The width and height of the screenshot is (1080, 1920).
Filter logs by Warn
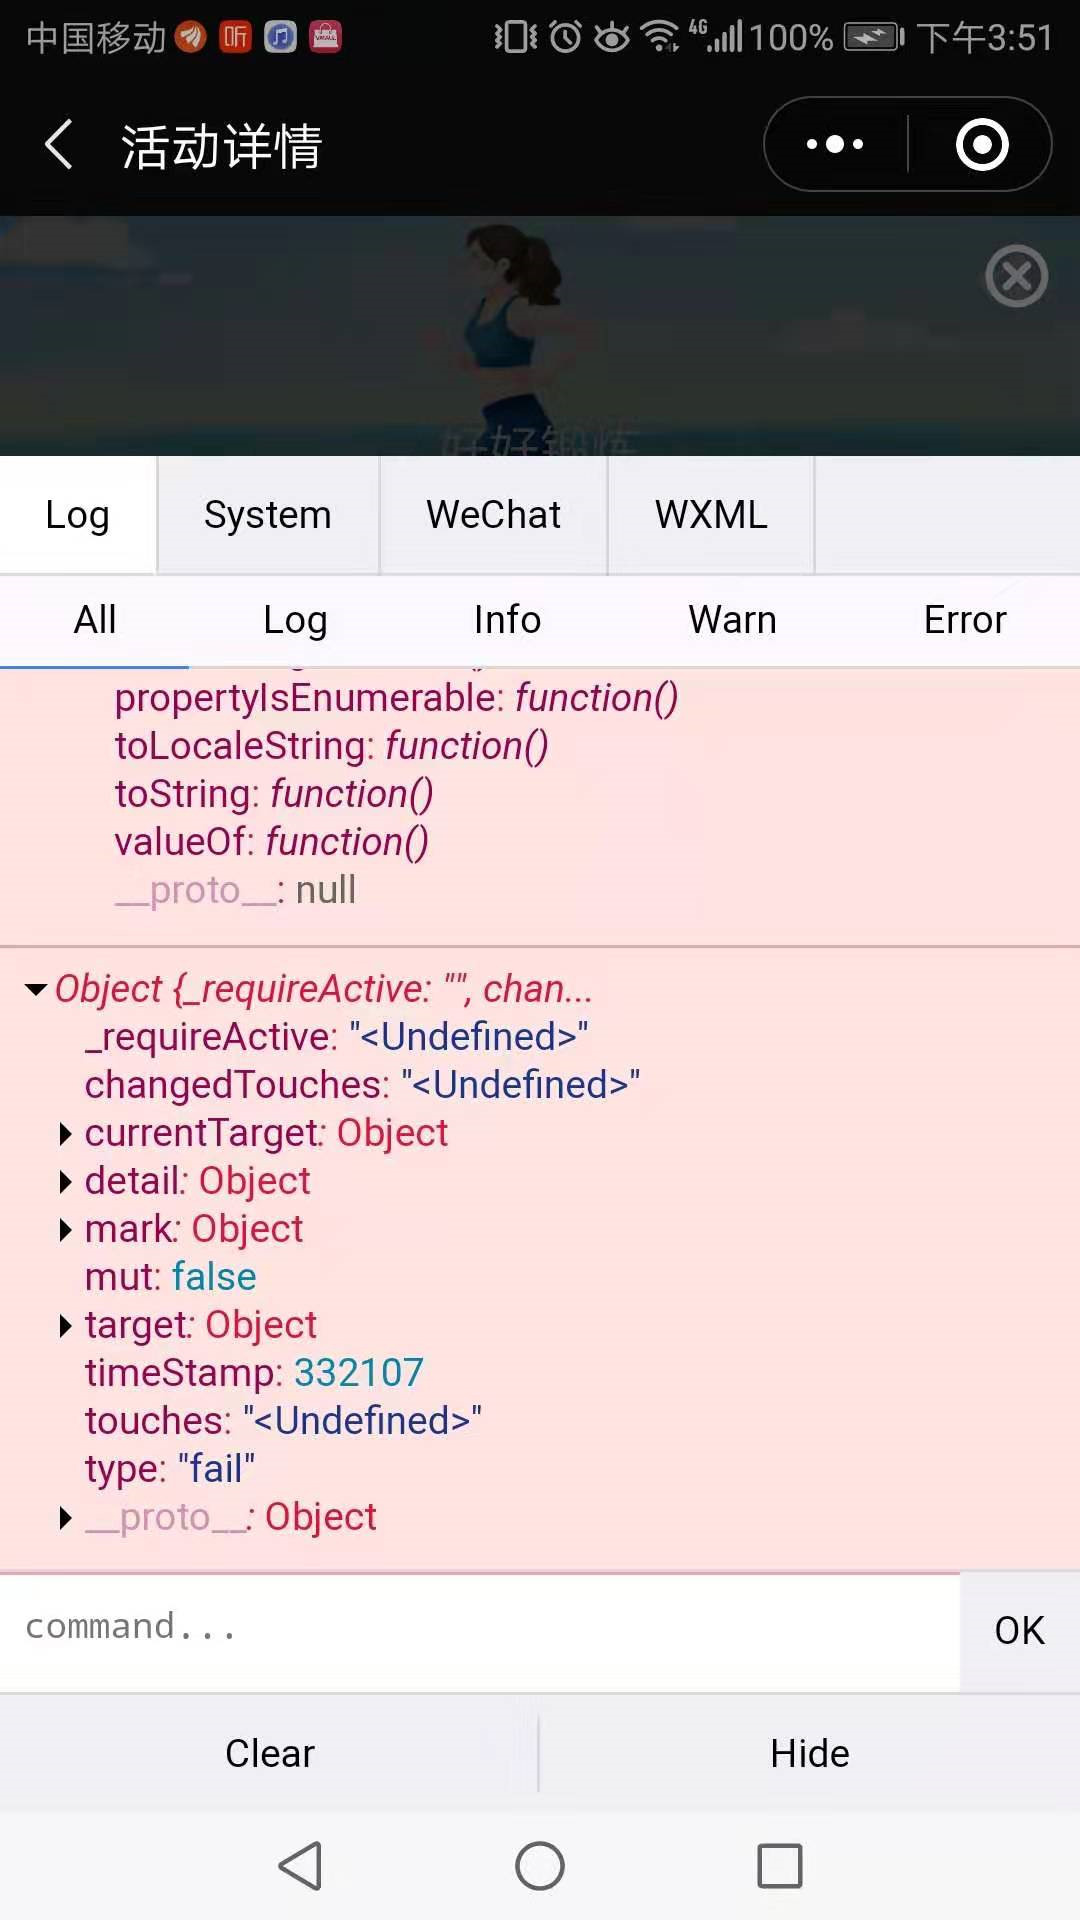732,620
